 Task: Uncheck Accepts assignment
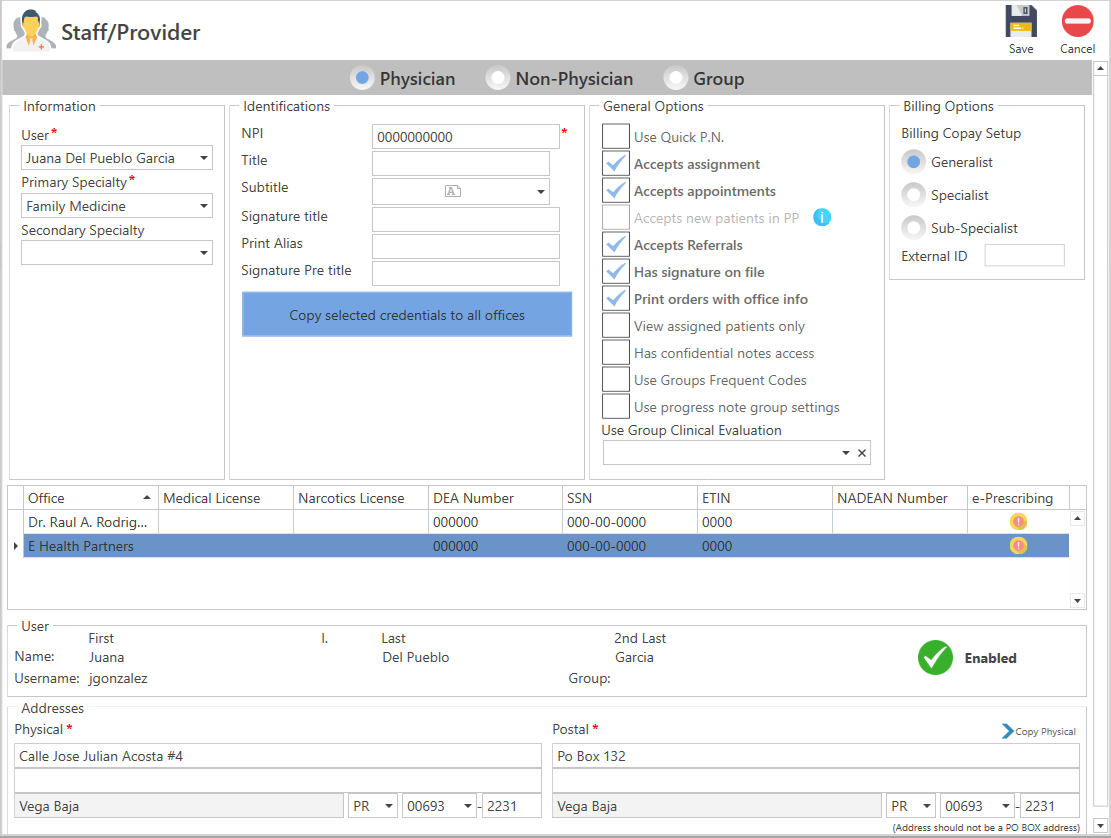pyautogui.click(x=616, y=164)
